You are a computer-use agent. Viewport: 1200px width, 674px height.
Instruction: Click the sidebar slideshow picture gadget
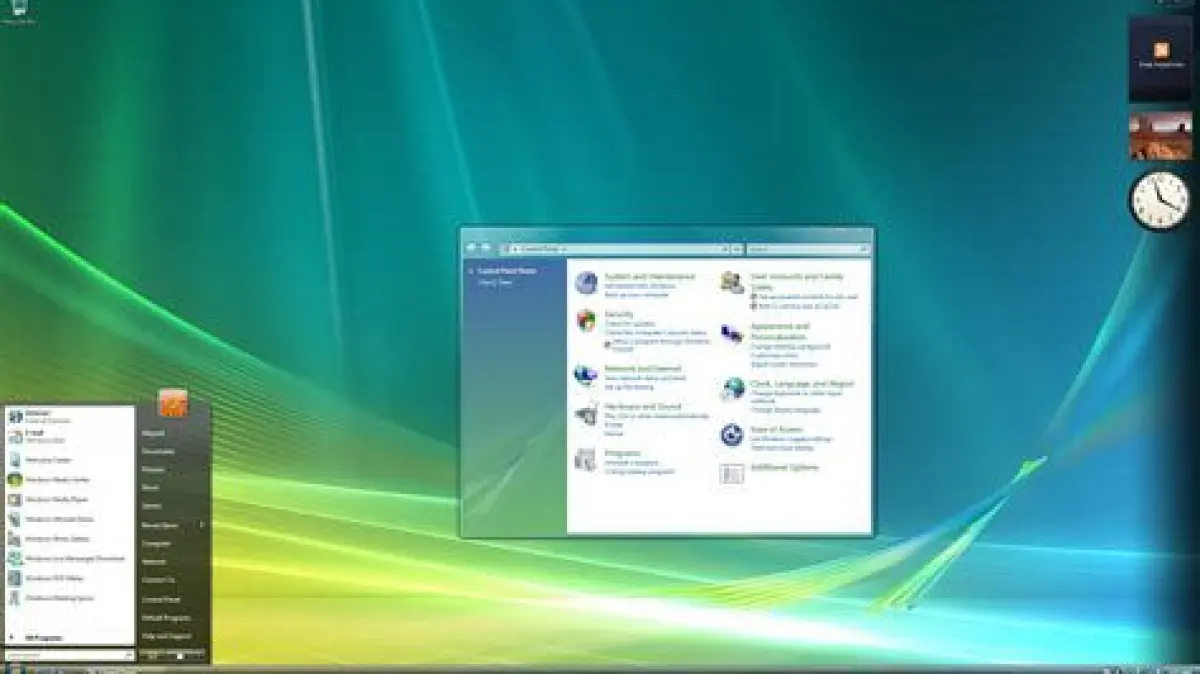click(x=1160, y=135)
